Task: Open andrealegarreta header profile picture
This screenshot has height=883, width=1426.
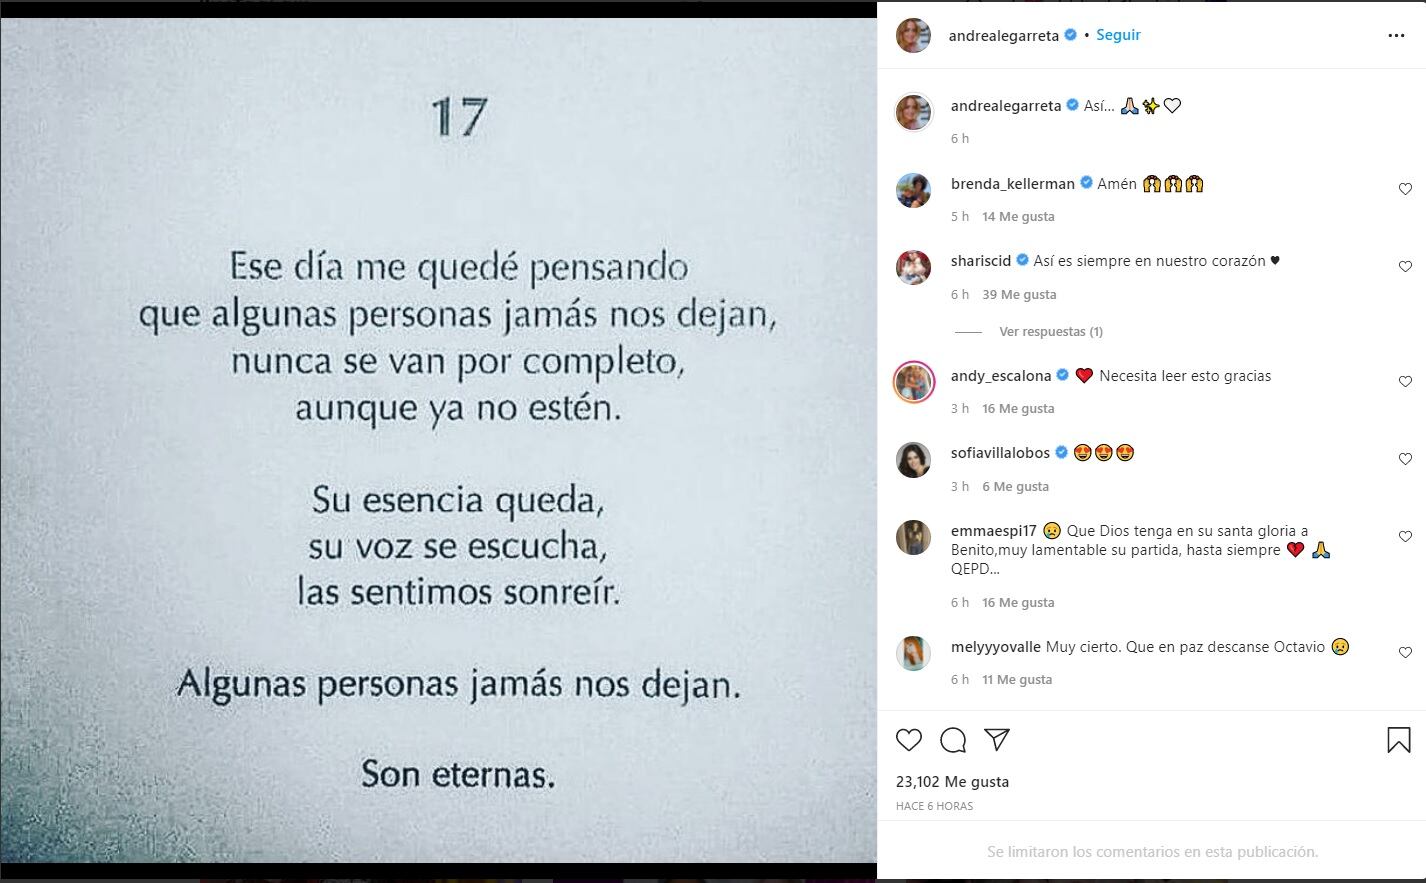Action: tap(913, 35)
